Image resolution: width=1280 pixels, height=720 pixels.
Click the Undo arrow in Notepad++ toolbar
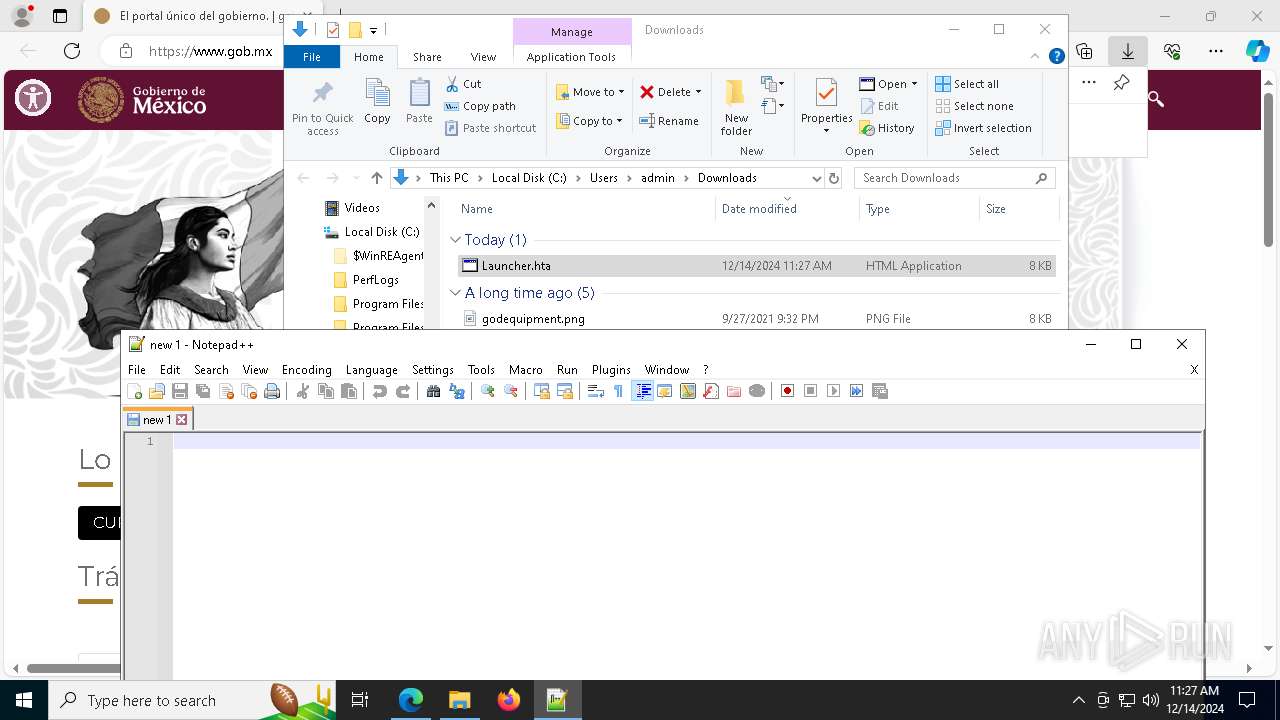pos(380,391)
